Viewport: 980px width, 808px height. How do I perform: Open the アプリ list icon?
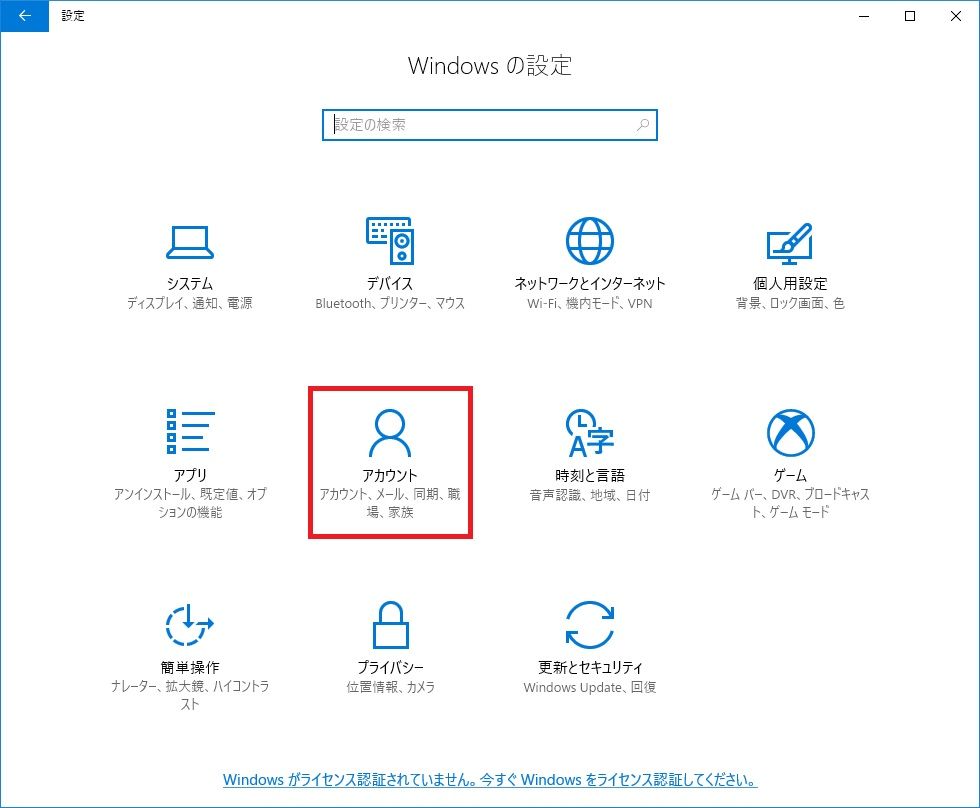point(190,432)
